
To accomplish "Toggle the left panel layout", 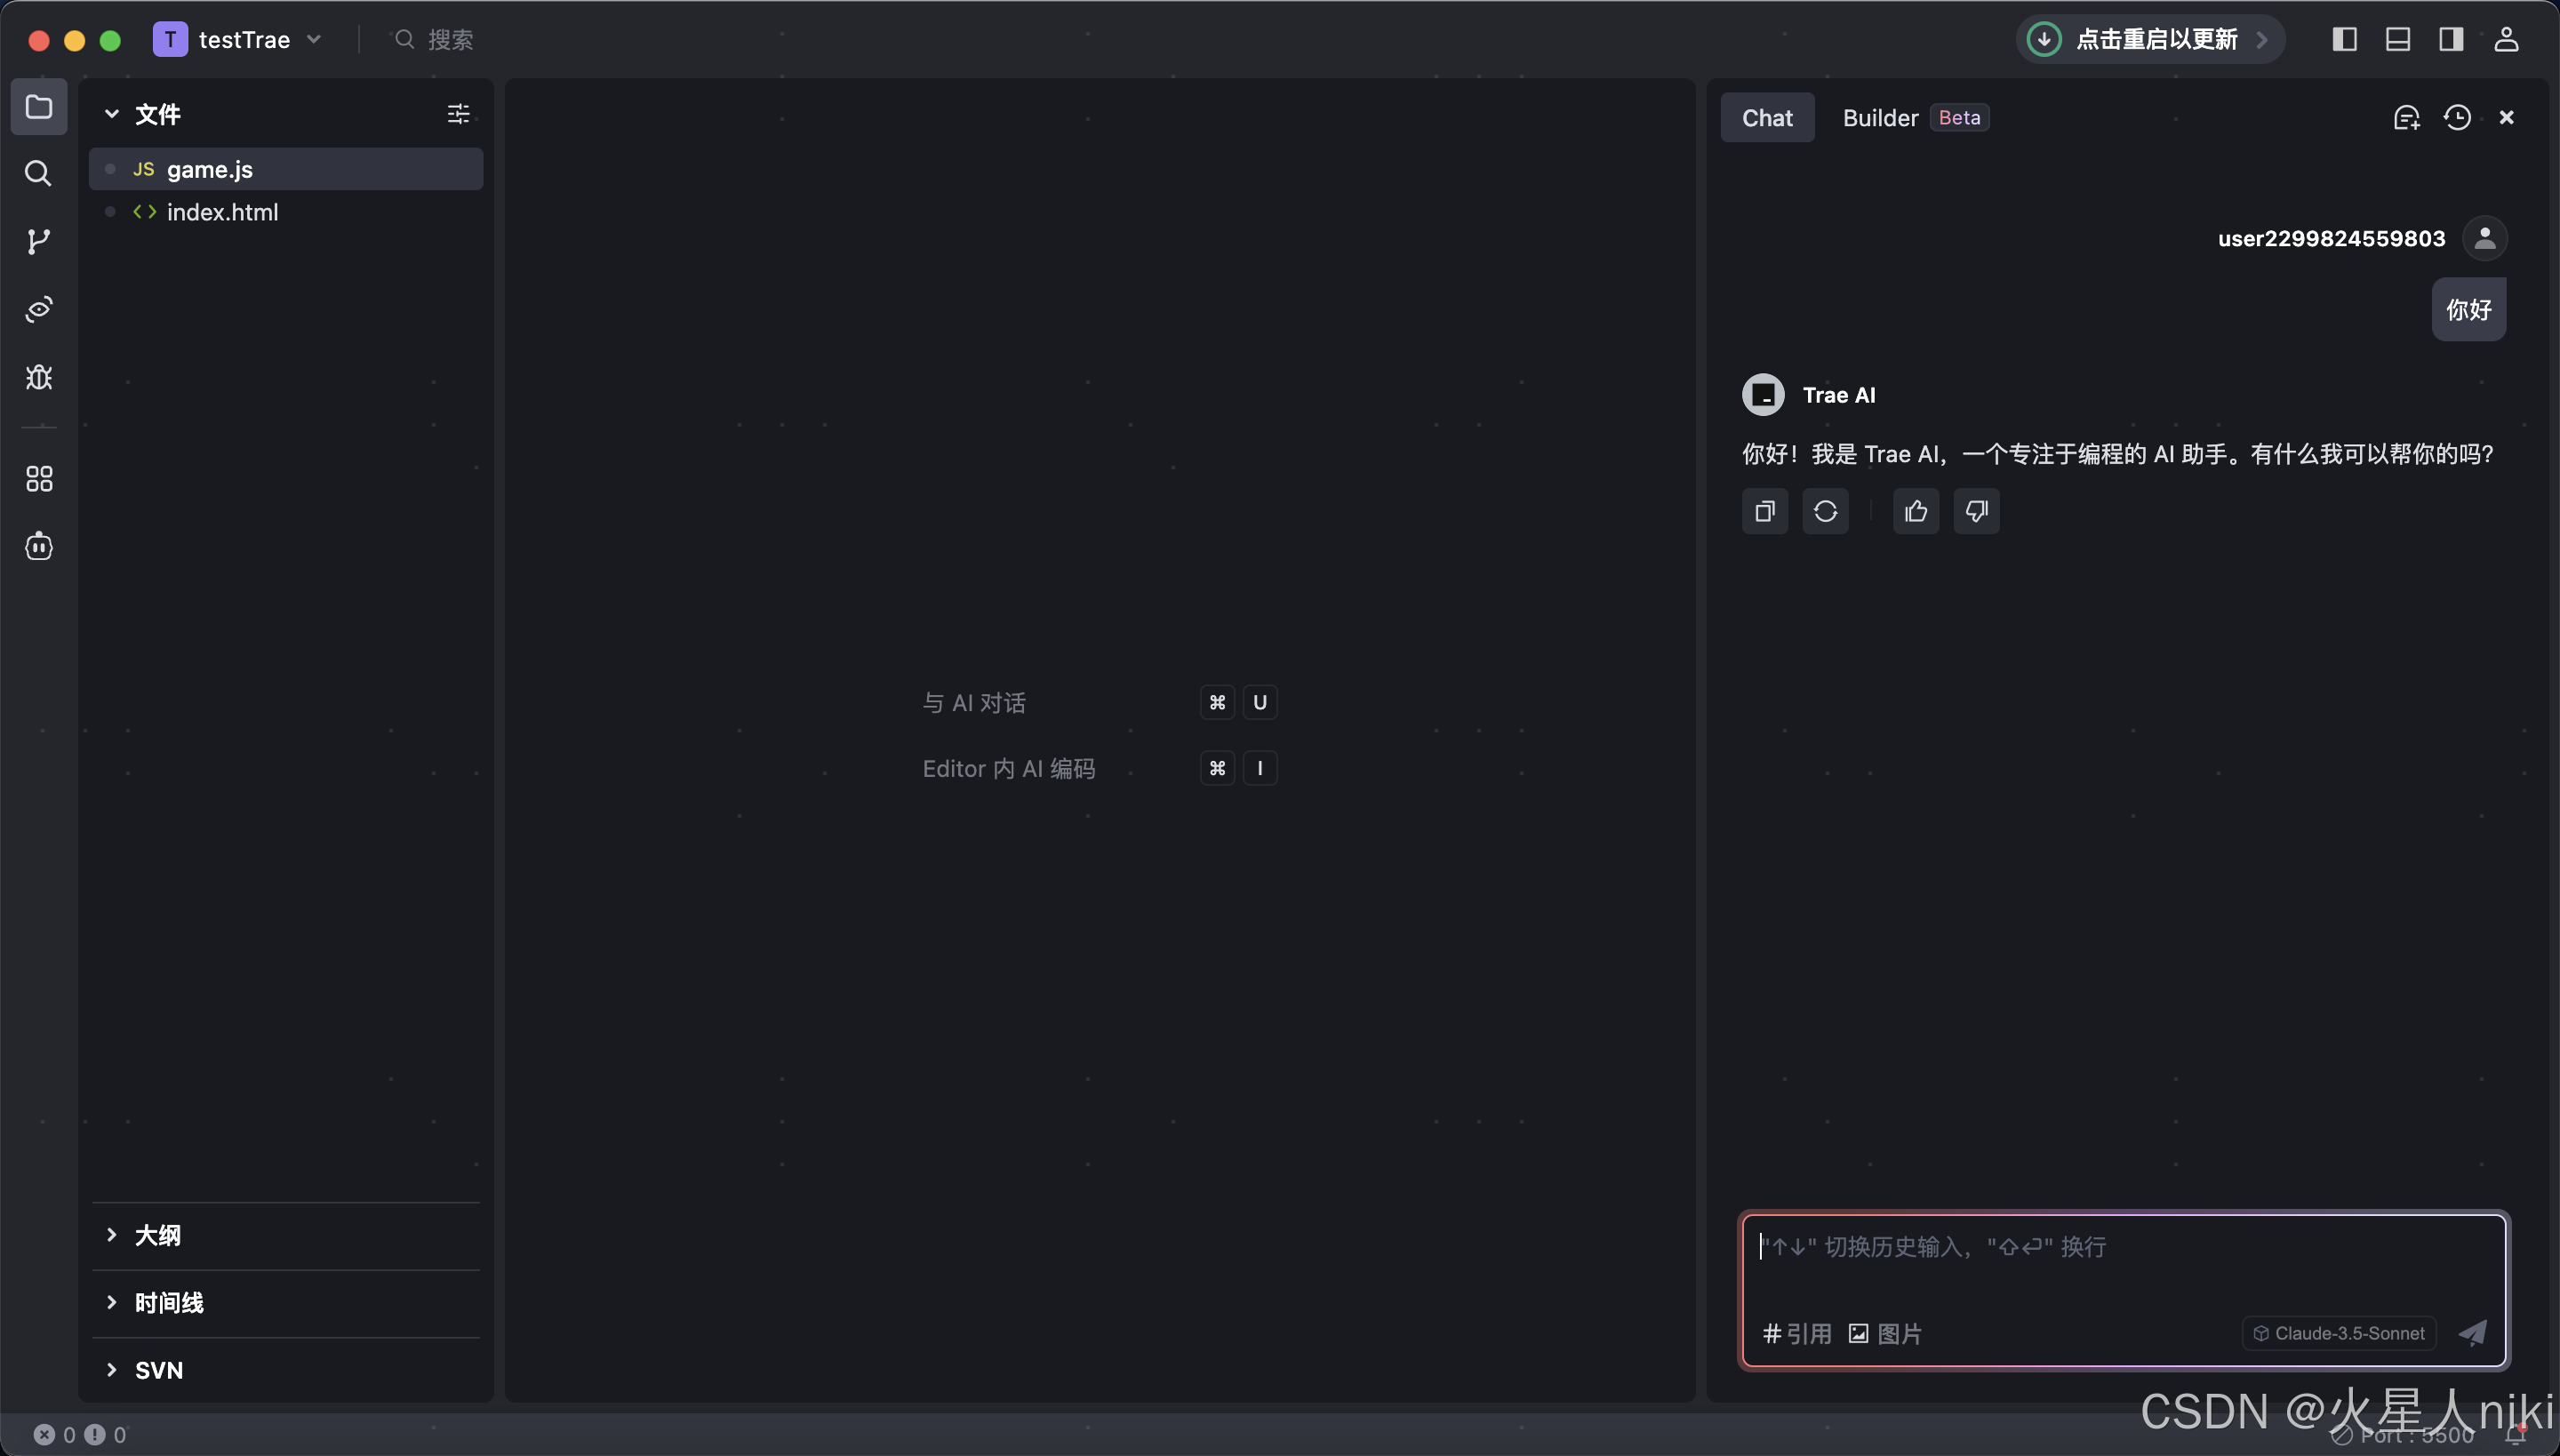I will [2345, 39].
